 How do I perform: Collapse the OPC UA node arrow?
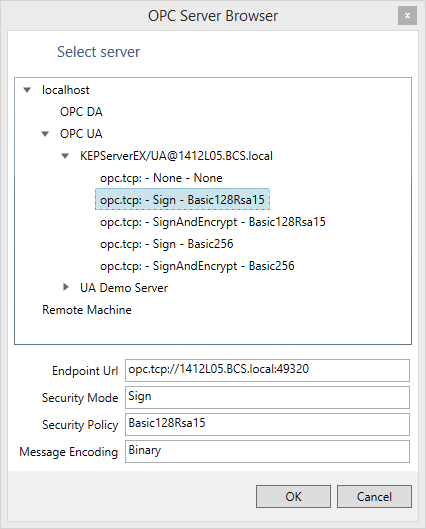[x=45, y=134]
